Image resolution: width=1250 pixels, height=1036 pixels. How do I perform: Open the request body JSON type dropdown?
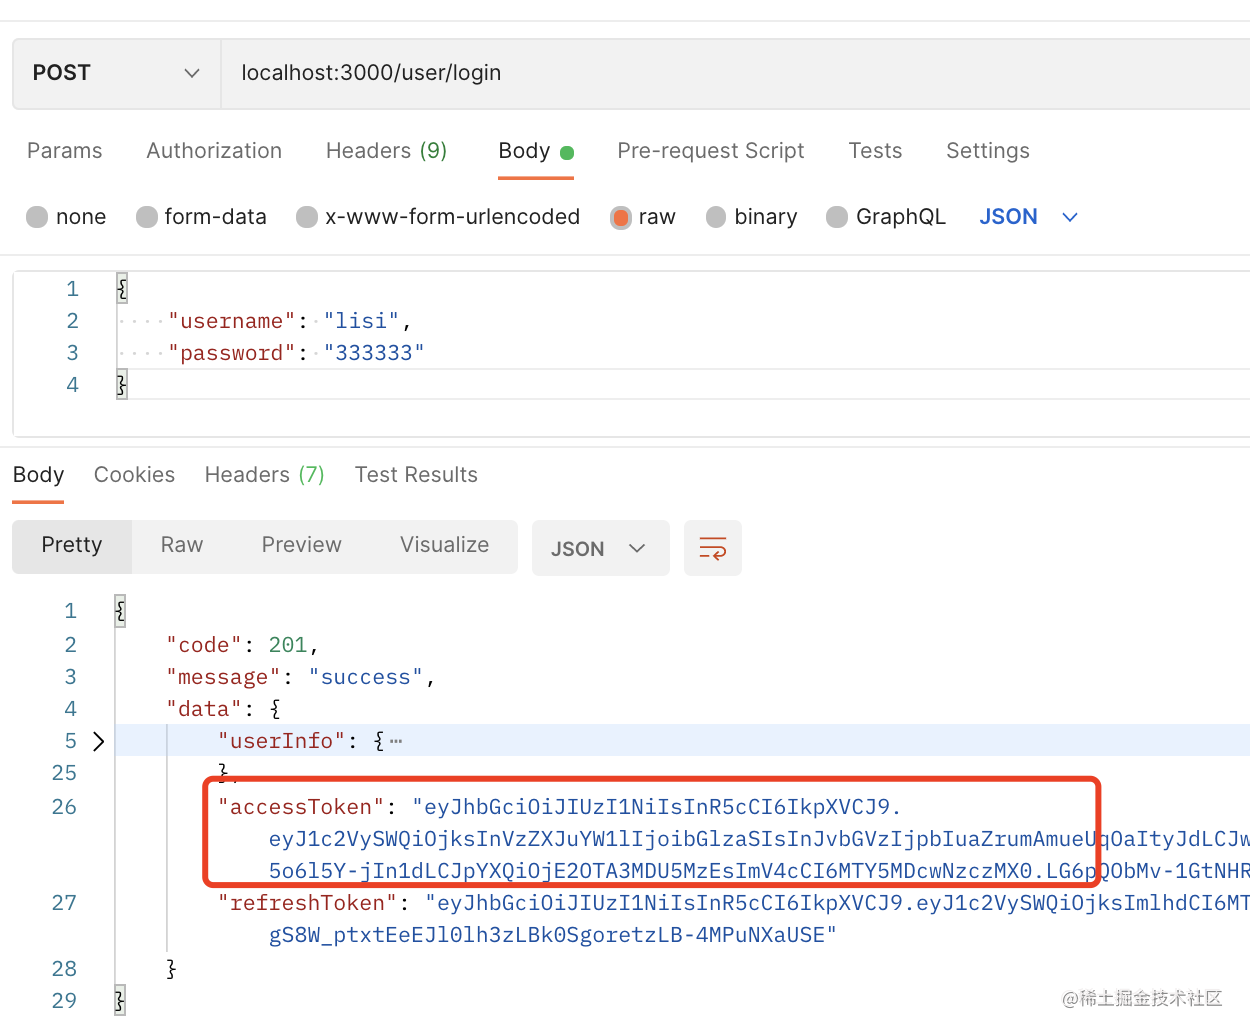click(1028, 217)
